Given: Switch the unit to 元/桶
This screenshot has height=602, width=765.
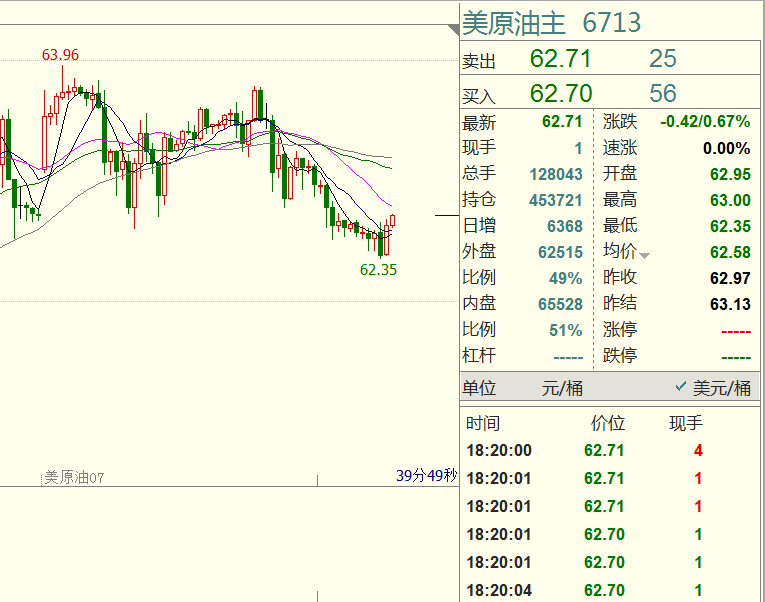Looking at the screenshot, I should click(x=562, y=388).
